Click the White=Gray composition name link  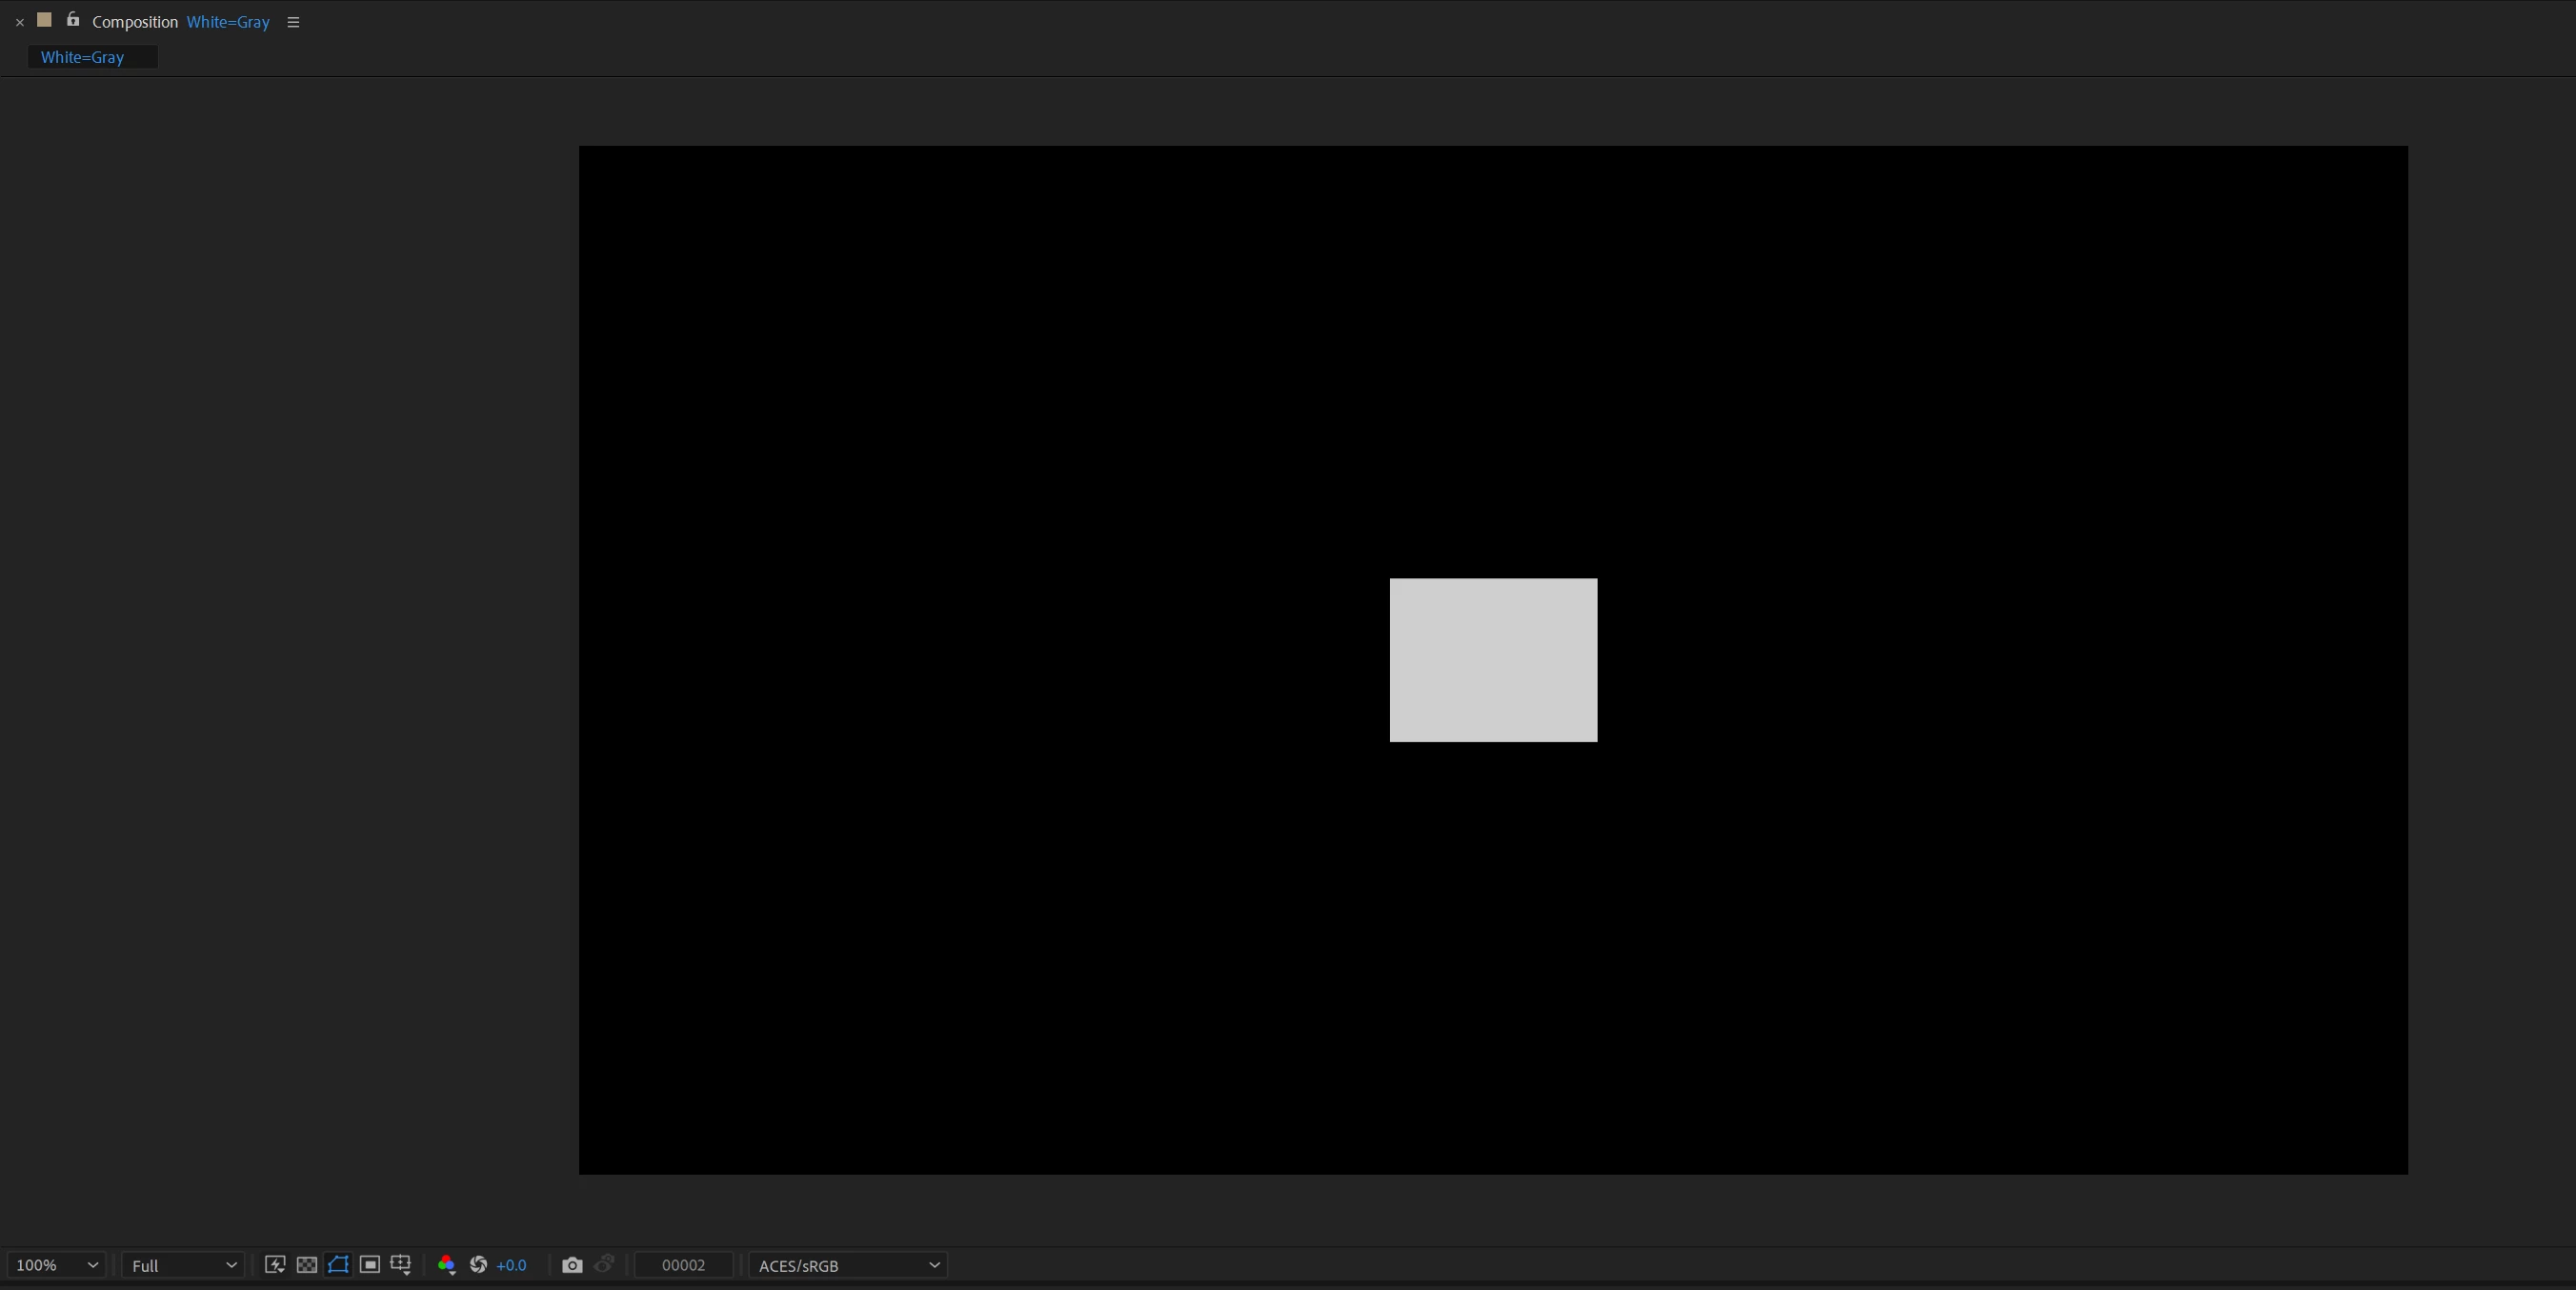tap(228, 22)
